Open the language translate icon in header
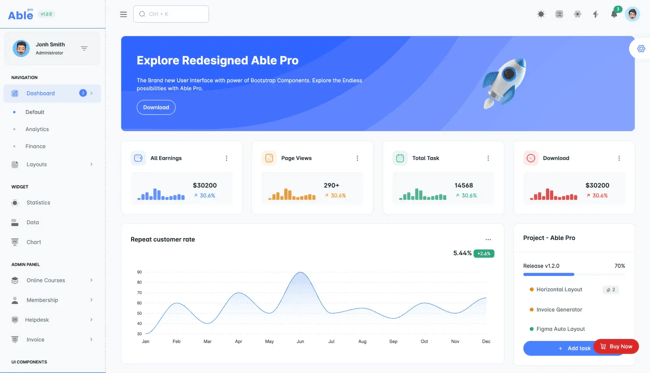Image resolution: width=650 pixels, height=373 pixels. [x=559, y=14]
